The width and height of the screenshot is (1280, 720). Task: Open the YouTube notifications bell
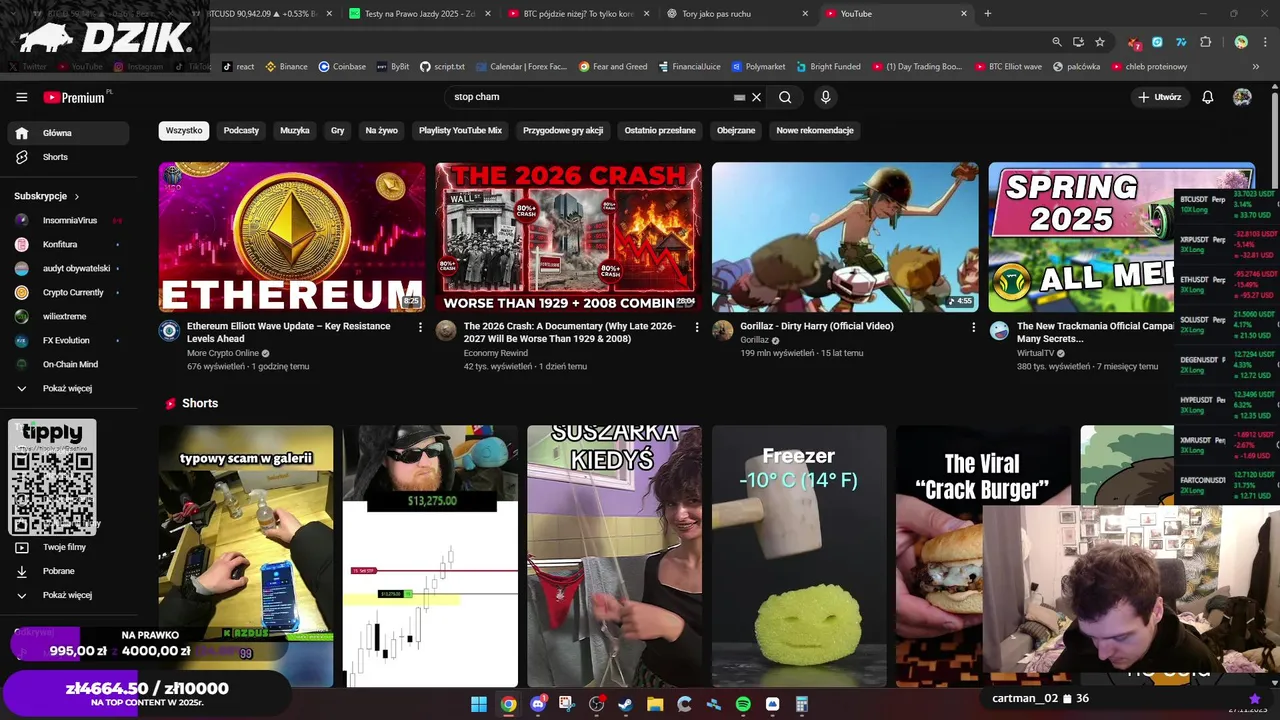pos(1208,97)
